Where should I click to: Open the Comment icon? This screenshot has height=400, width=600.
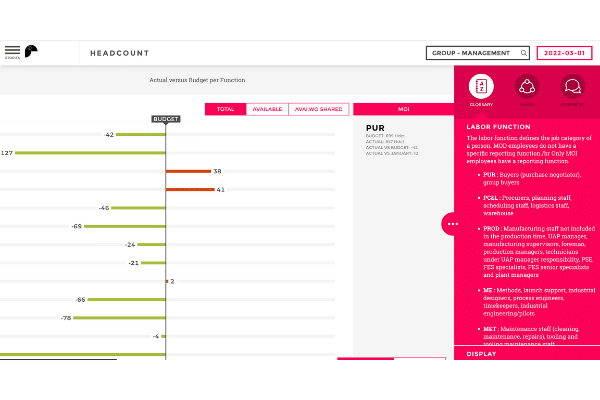click(572, 87)
